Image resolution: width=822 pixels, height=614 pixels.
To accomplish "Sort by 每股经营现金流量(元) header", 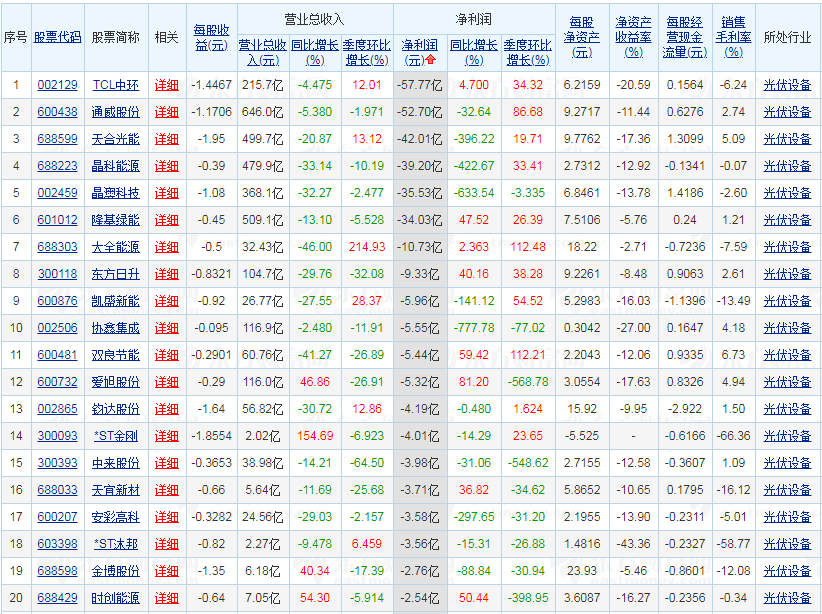I will point(685,38).
